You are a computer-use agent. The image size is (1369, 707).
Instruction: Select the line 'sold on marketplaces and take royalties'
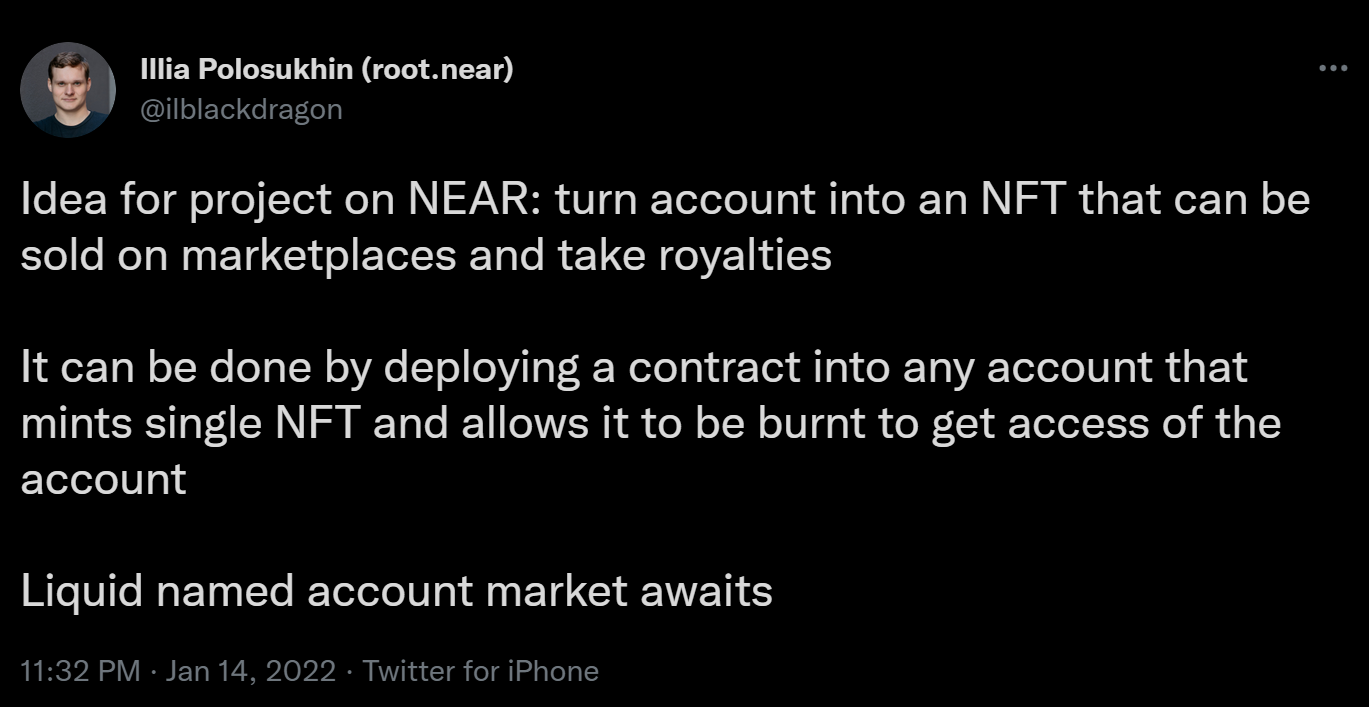(426, 256)
